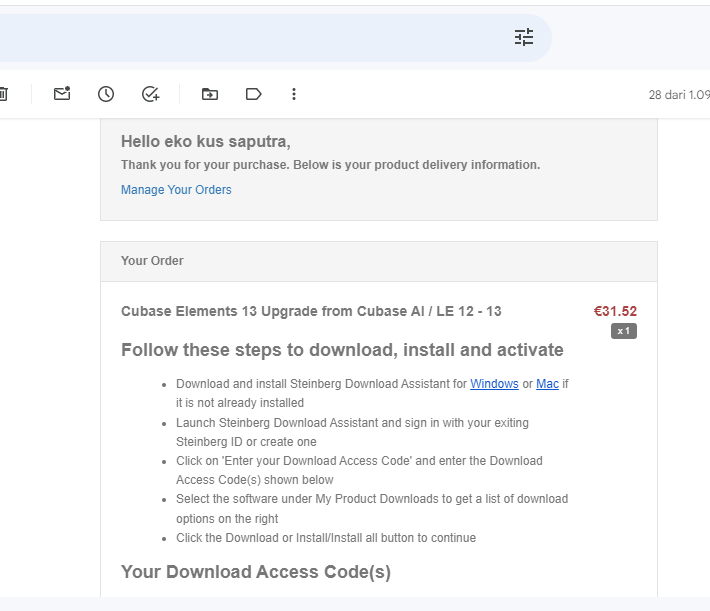Click the €31.52 price
Viewport: 710px width, 611px height.
pyautogui.click(x=615, y=311)
